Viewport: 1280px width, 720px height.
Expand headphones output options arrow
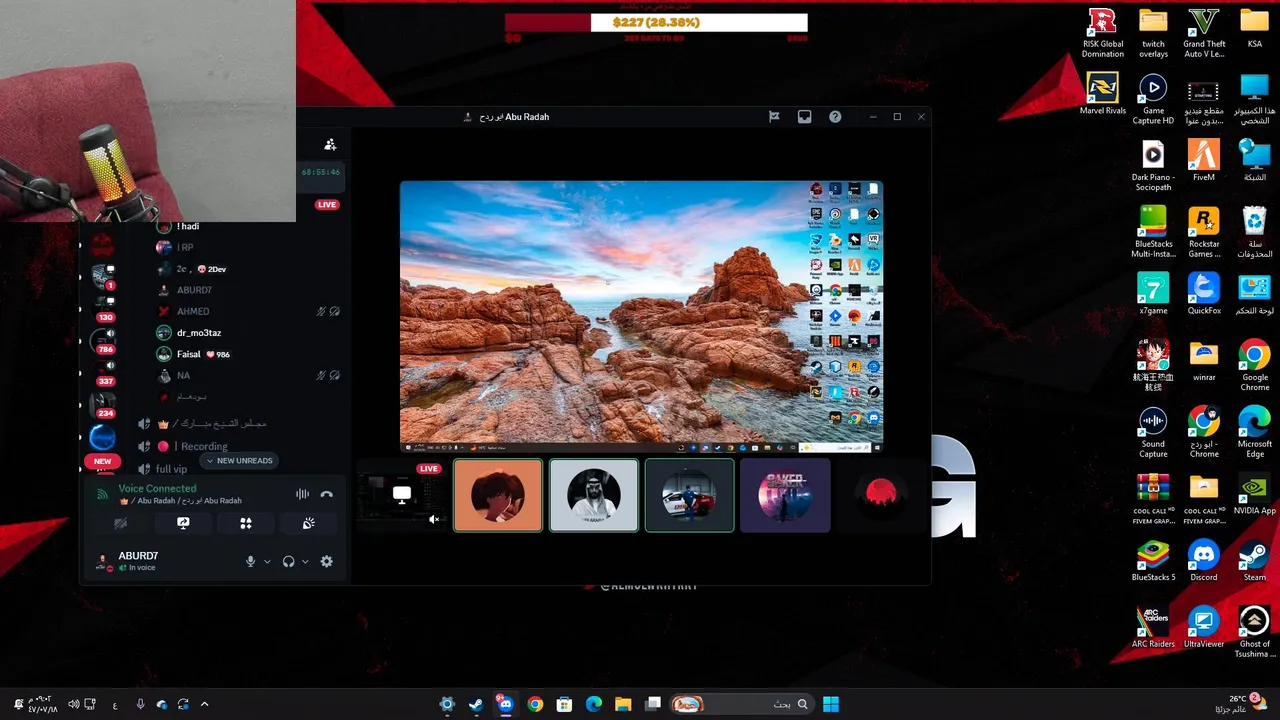tap(305, 562)
